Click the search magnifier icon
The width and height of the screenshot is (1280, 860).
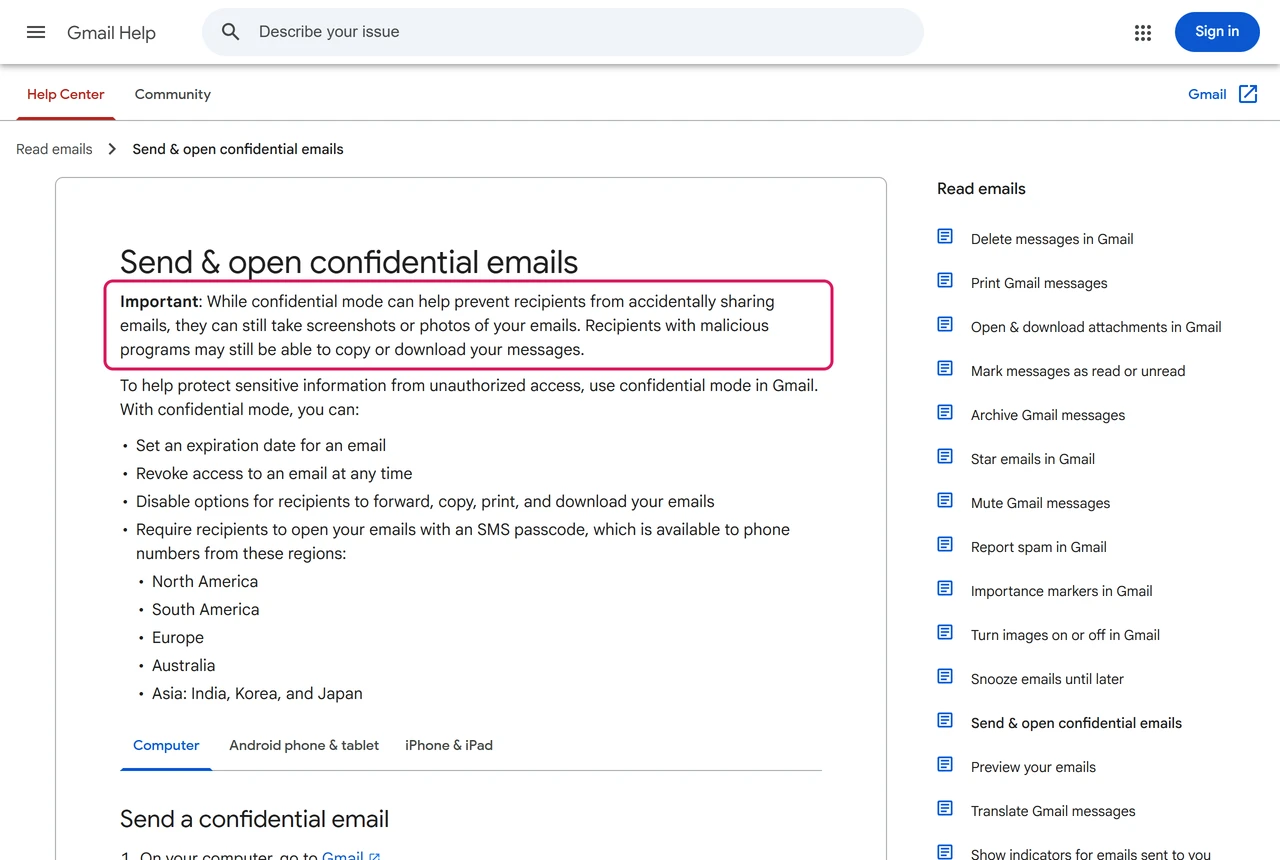[x=231, y=32]
